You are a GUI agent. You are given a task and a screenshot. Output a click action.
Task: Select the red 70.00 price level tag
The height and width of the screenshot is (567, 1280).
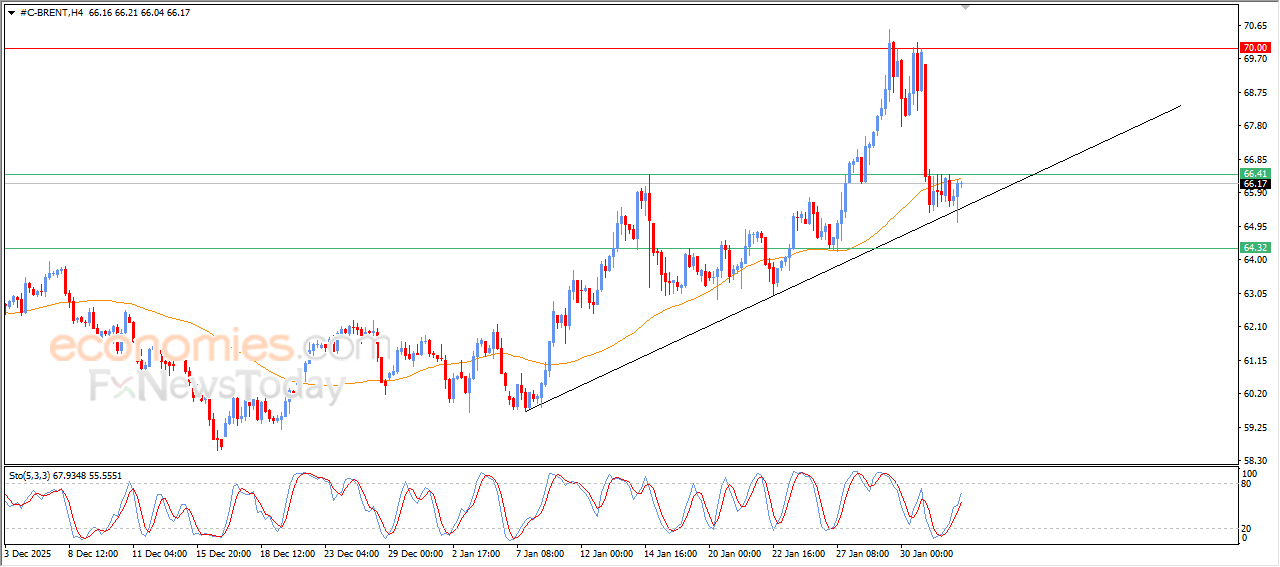coord(1254,47)
